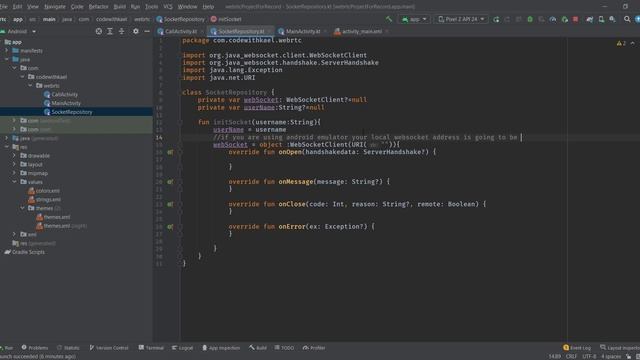The height and width of the screenshot is (360, 640).
Task: Click onOpen override gutter icon
Action: click(170, 152)
